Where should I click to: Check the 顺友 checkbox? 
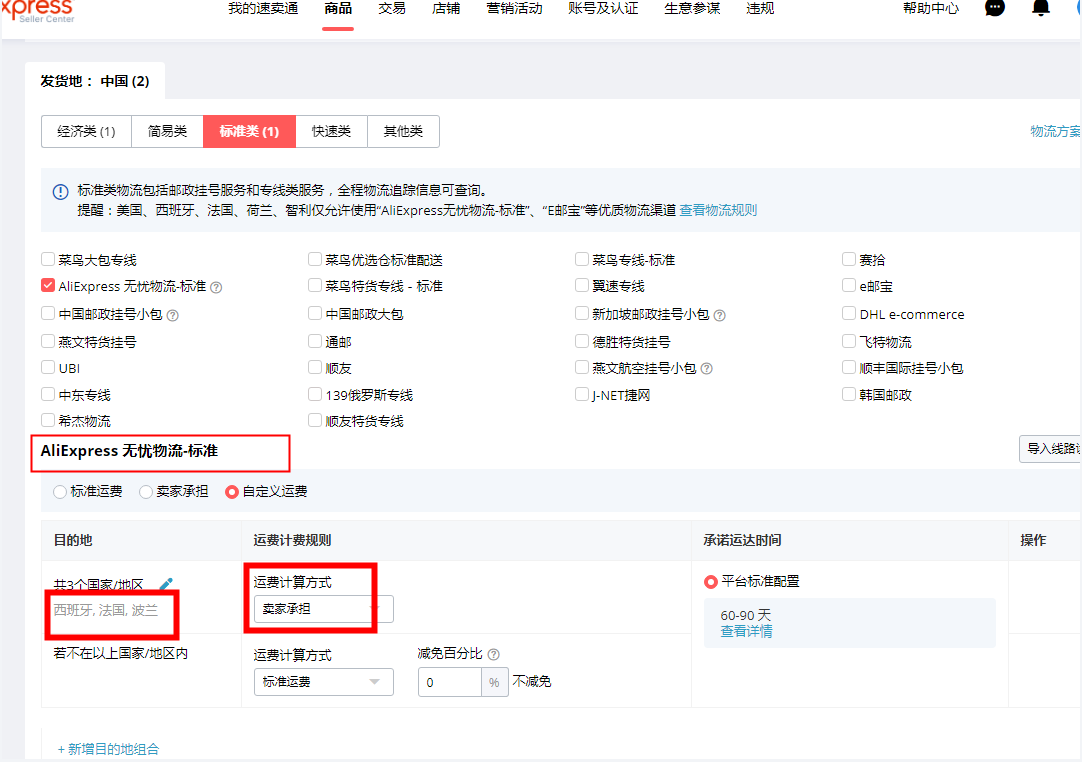315,367
